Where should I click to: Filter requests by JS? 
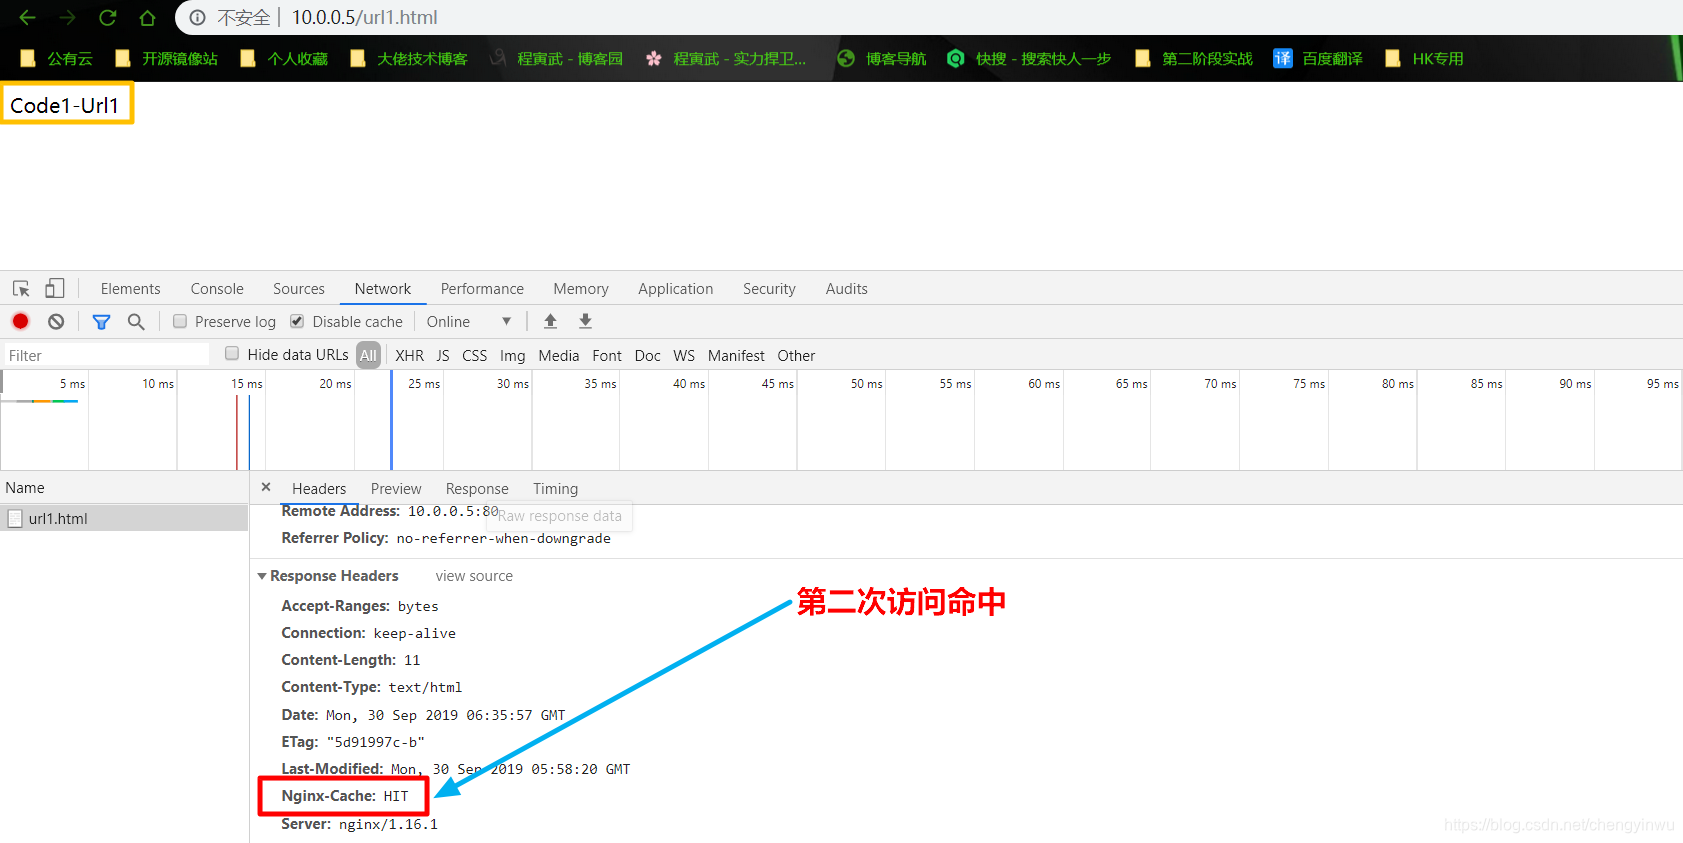click(x=443, y=355)
